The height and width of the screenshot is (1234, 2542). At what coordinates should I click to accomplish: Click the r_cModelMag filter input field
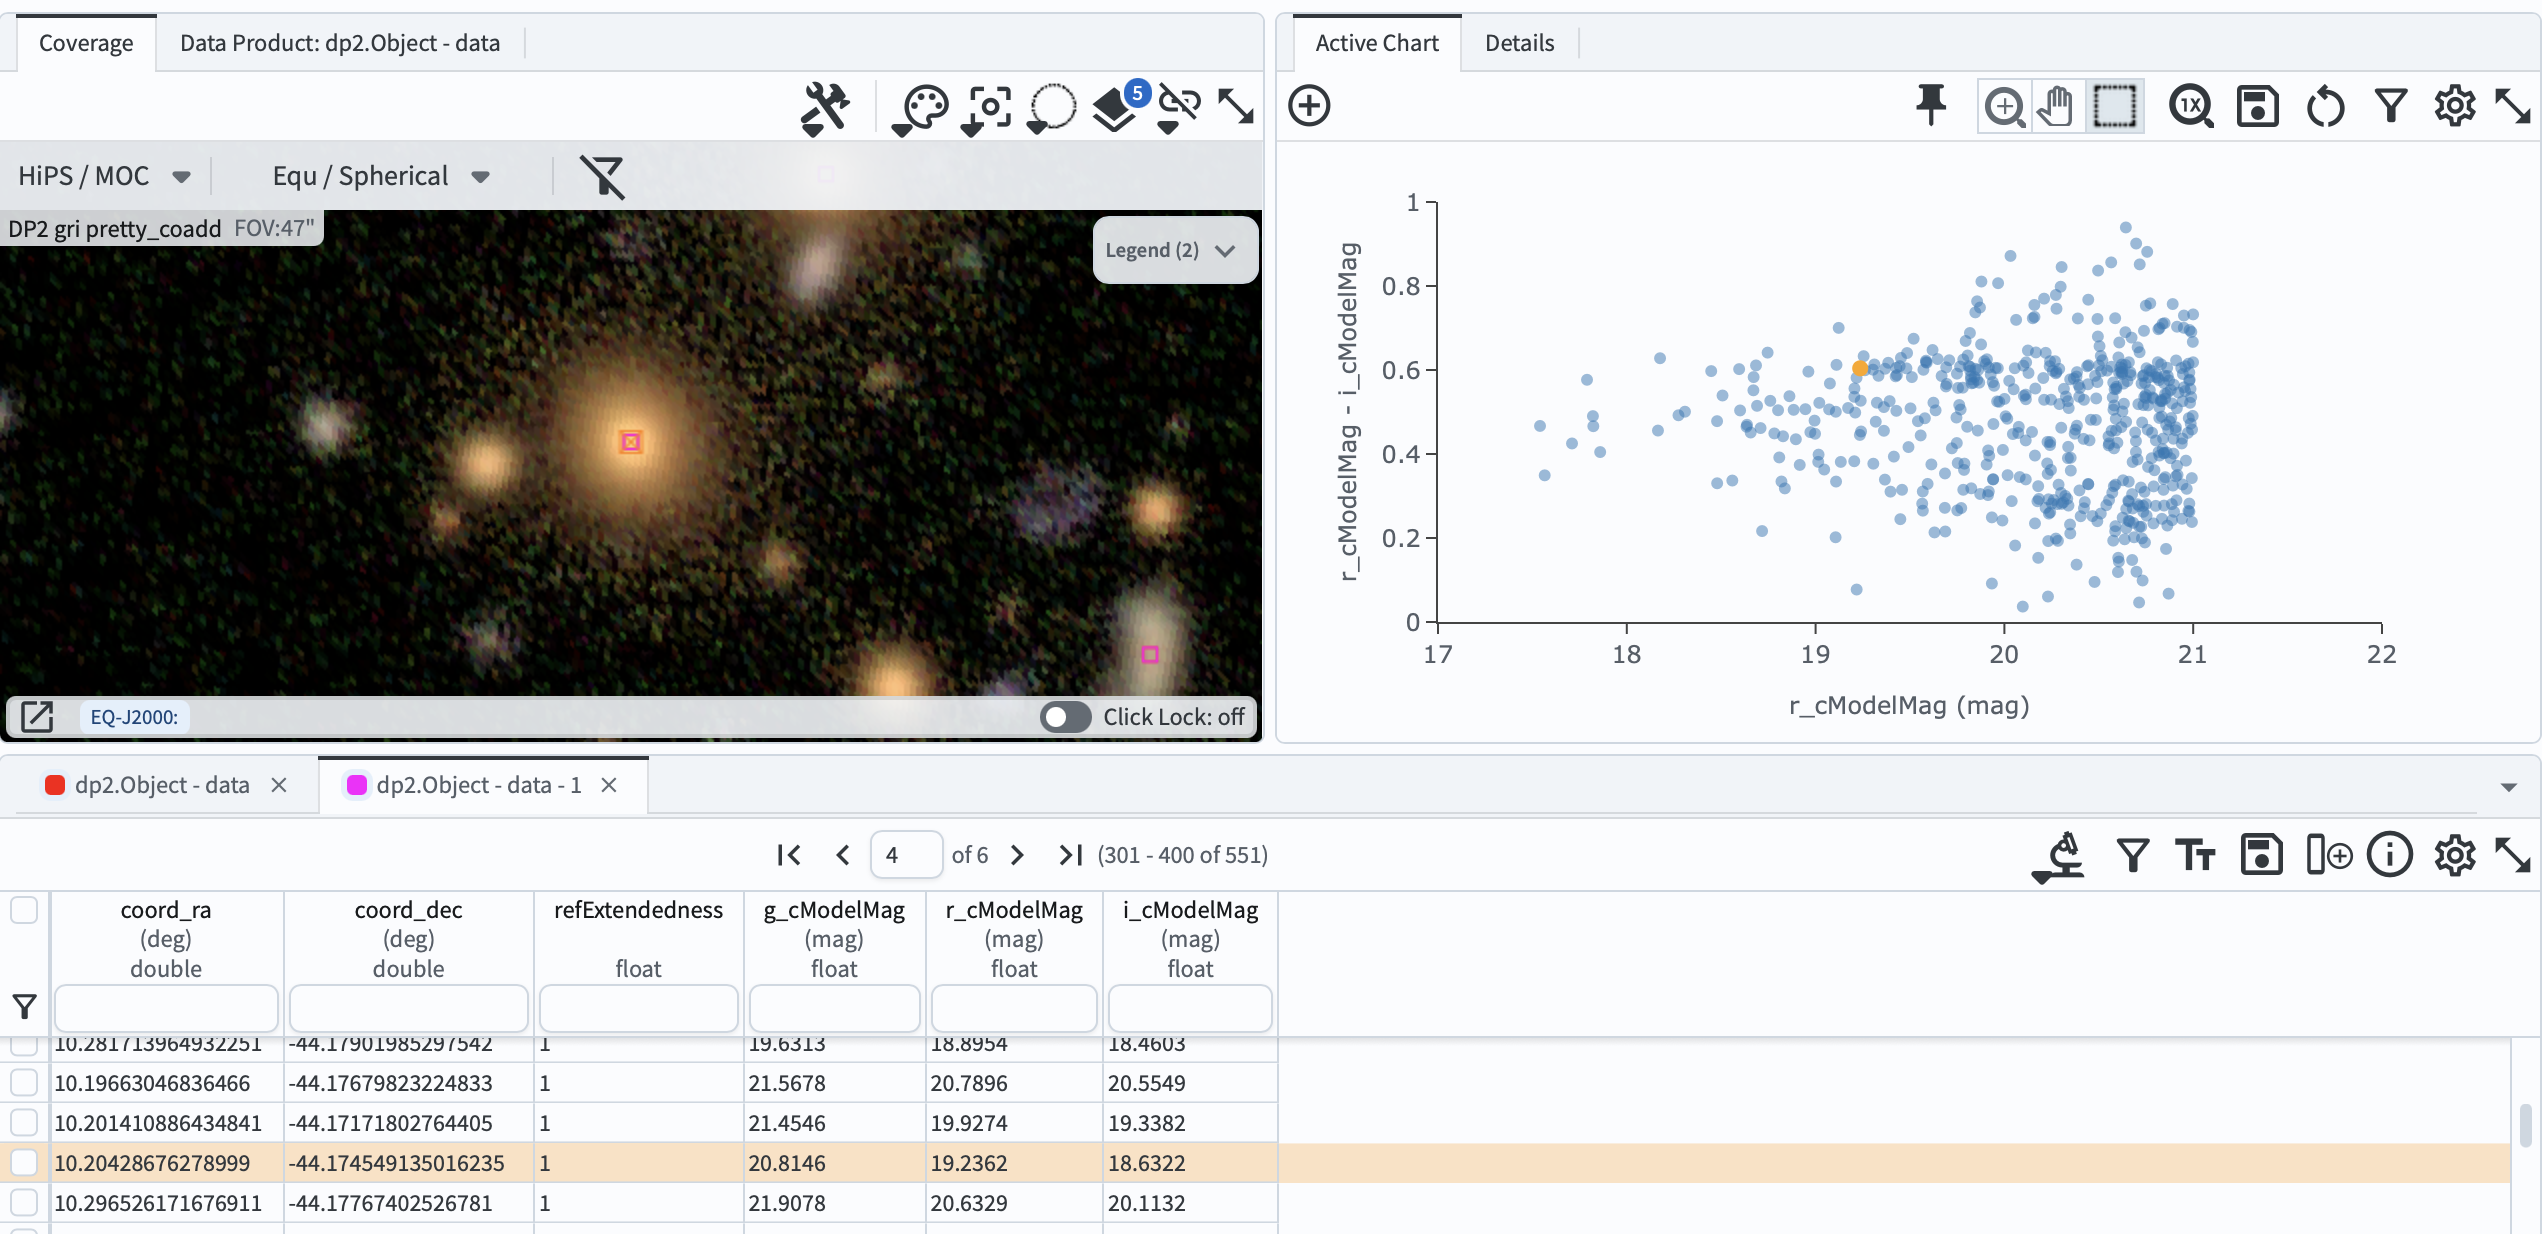click(1014, 1008)
